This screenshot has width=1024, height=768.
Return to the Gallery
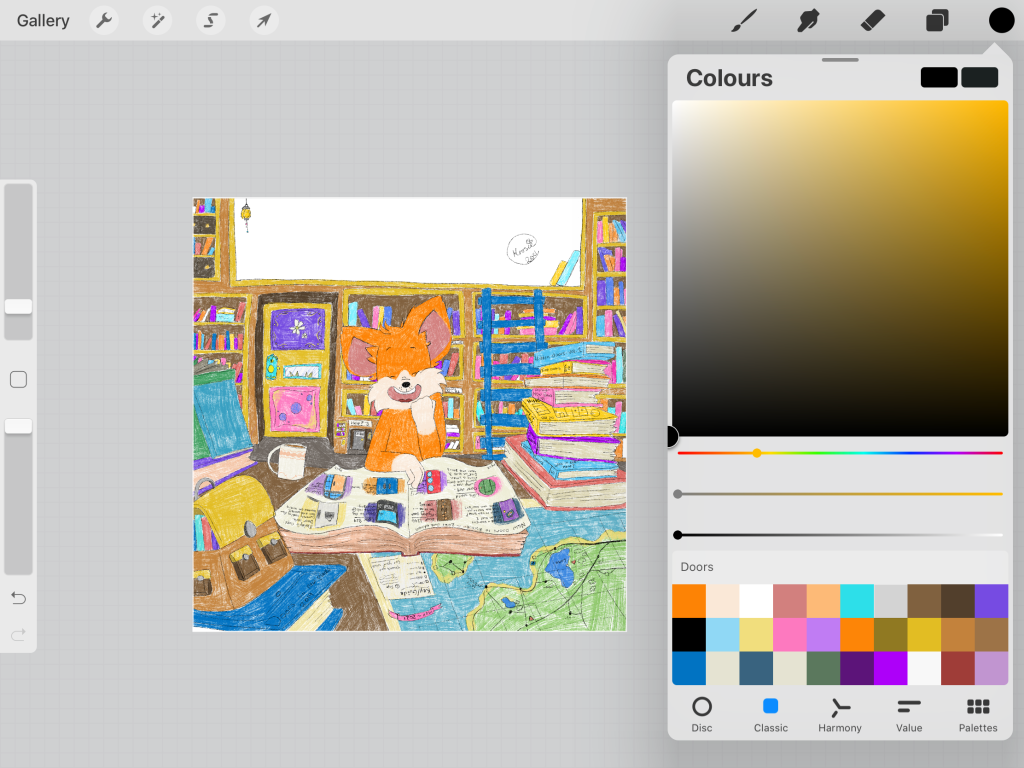(43, 21)
